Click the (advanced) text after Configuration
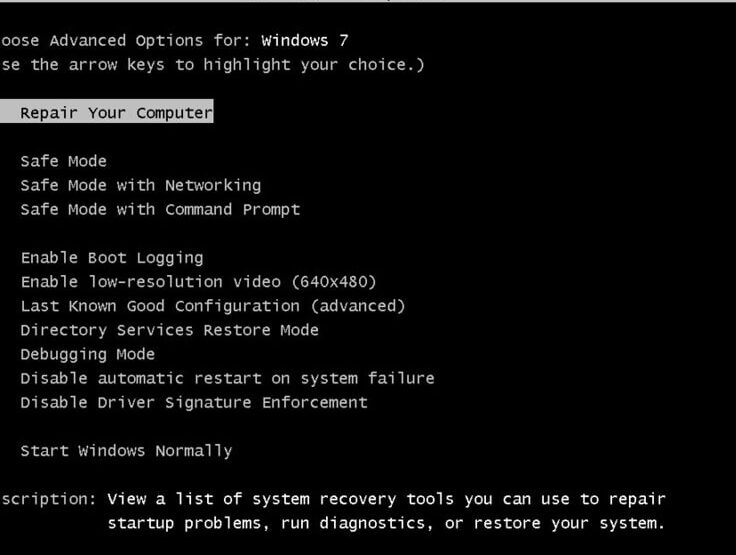The image size is (736, 555). coord(358,306)
